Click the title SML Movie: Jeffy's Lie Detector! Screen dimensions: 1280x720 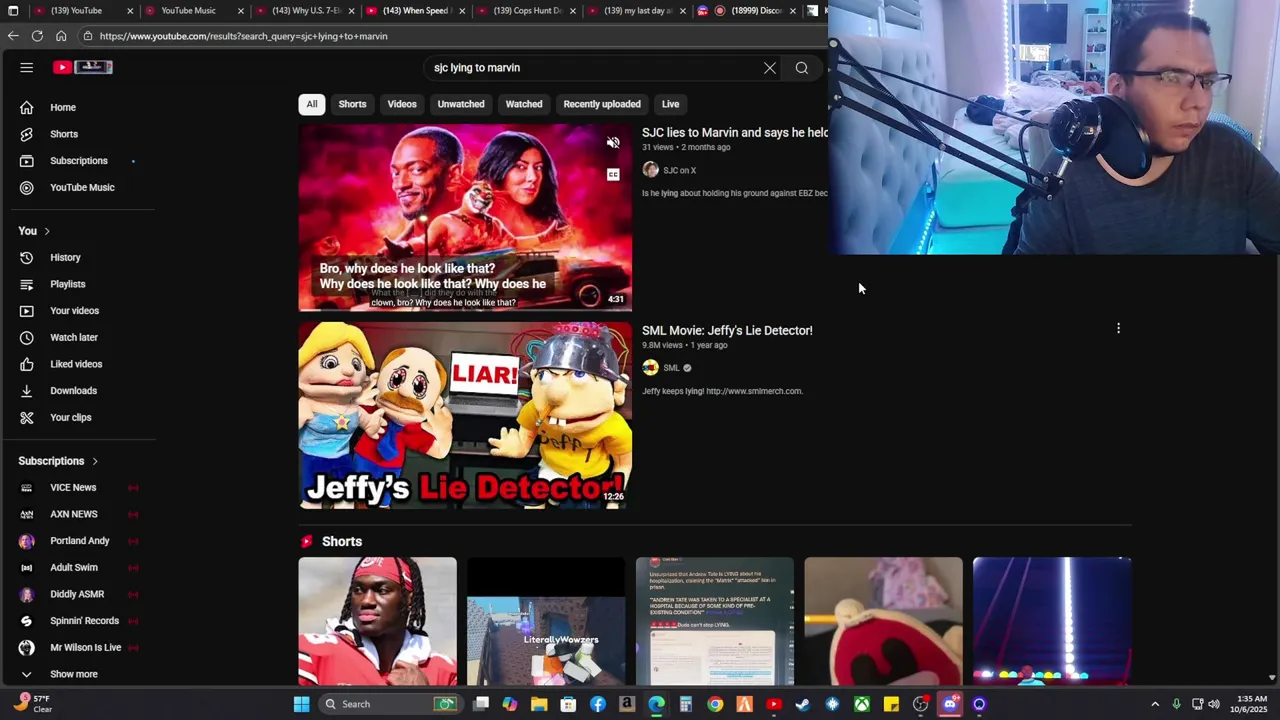[x=727, y=330]
